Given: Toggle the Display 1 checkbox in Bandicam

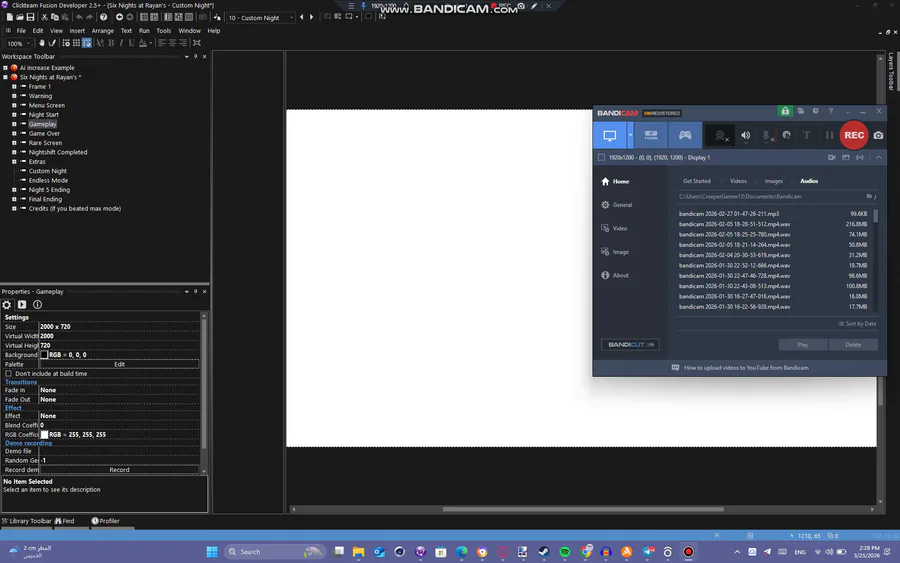Looking at the screenshot, I should [601, 157].
